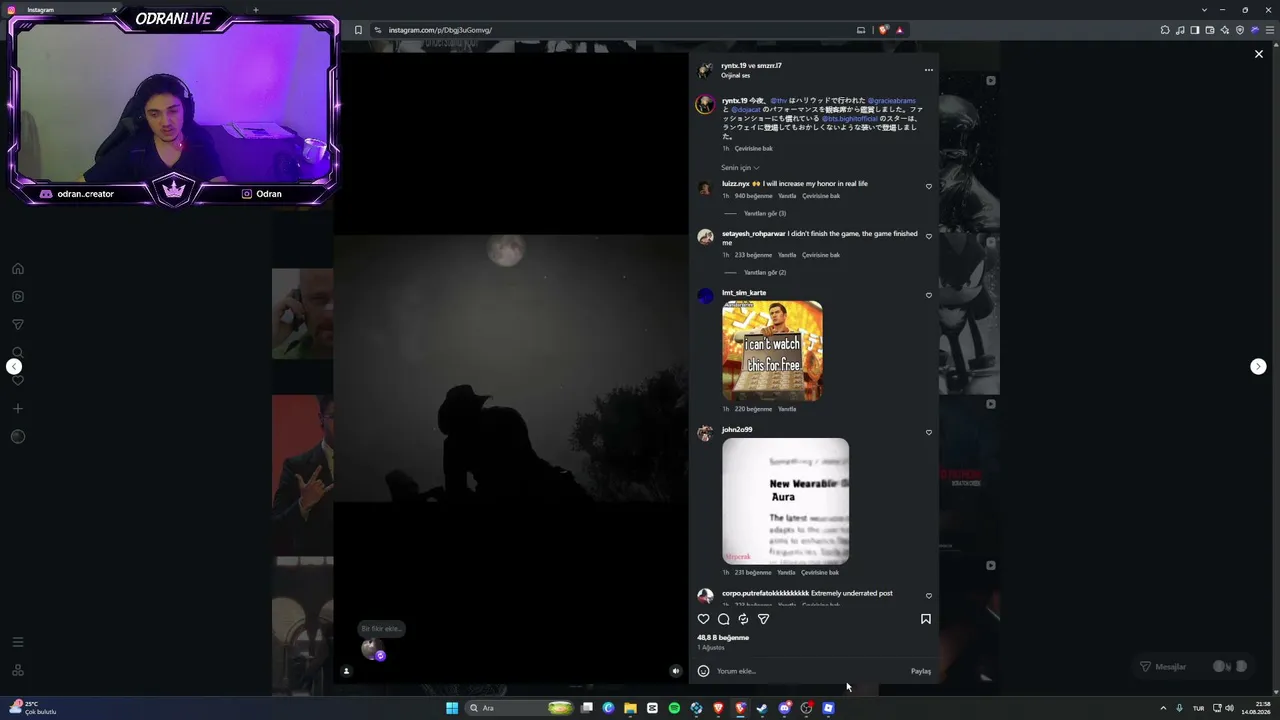
Task: Save the post with bookmark icon
Action: pyautogui.click(x=925, y=619)
